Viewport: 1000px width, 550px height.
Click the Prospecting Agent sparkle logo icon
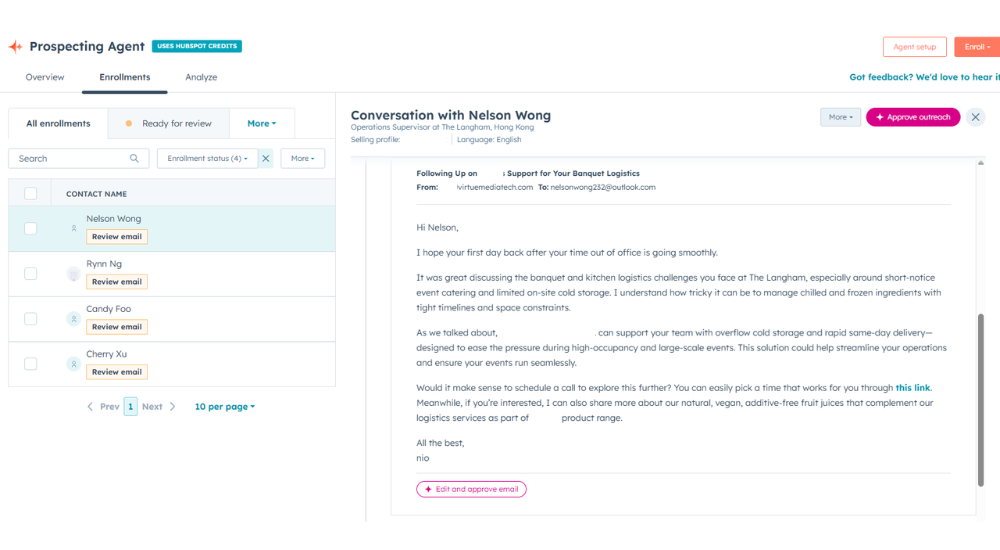point(15,47)
